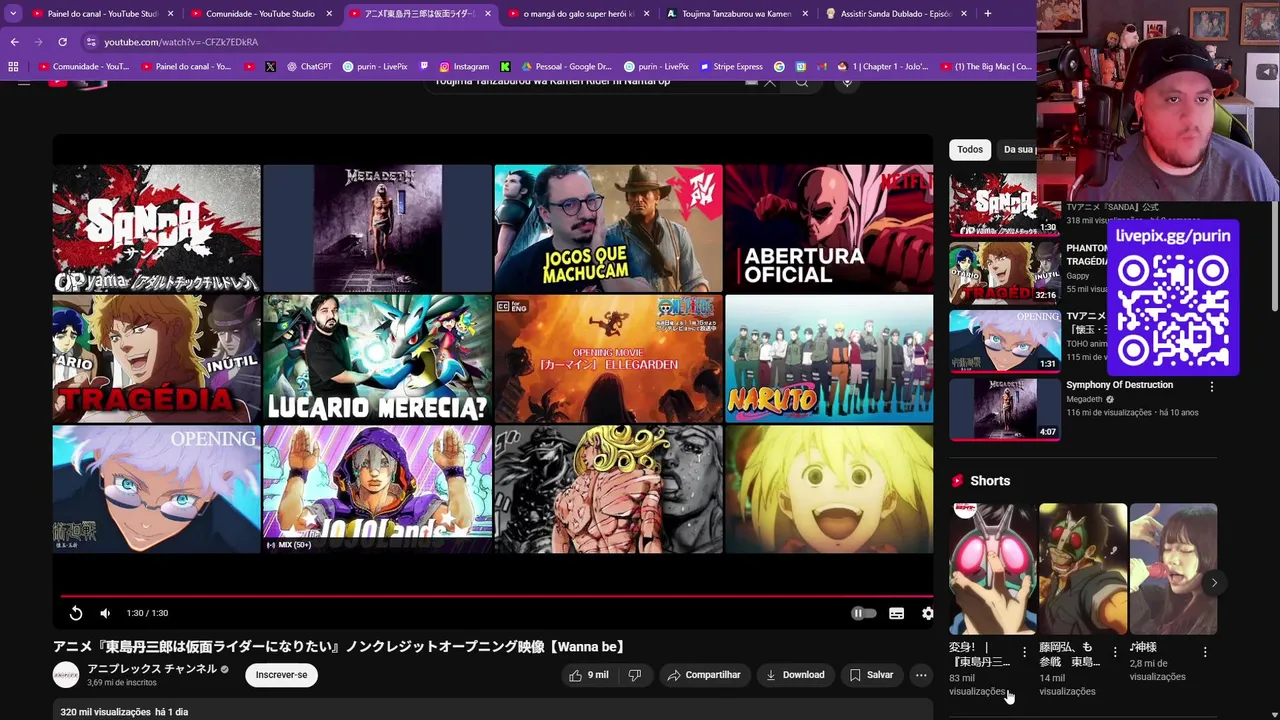Open the green K bookmark icon
The height and width of the screenshot is (720, 1280).
(505, 67)
